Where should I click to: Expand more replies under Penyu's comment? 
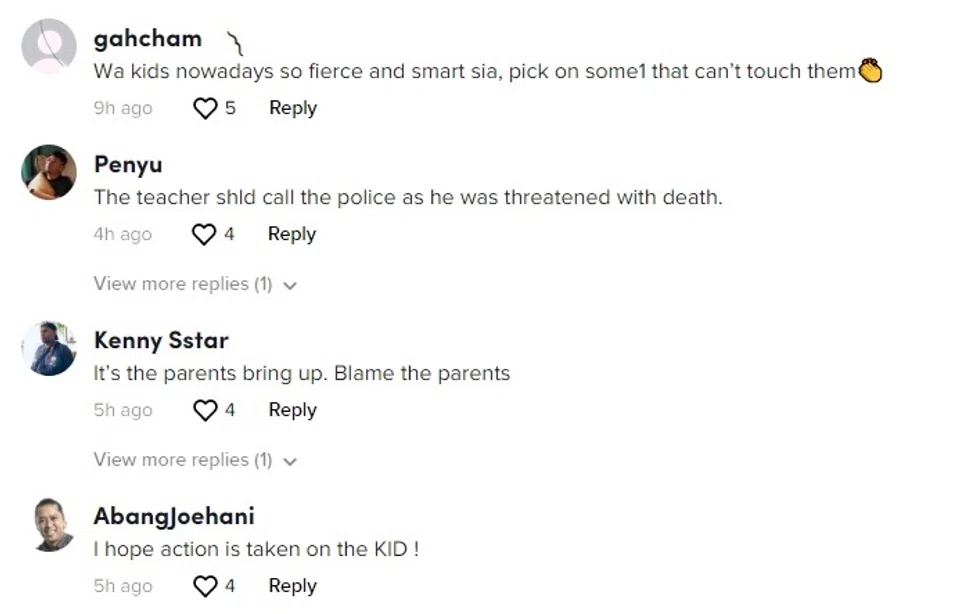coord(183,284)
